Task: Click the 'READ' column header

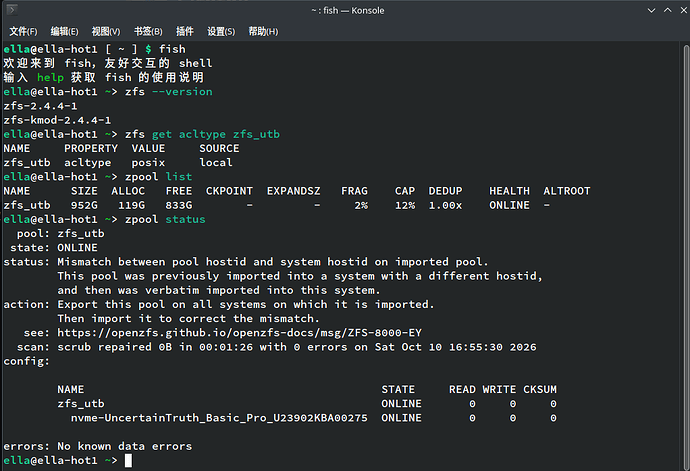Action: coord(462,390)
